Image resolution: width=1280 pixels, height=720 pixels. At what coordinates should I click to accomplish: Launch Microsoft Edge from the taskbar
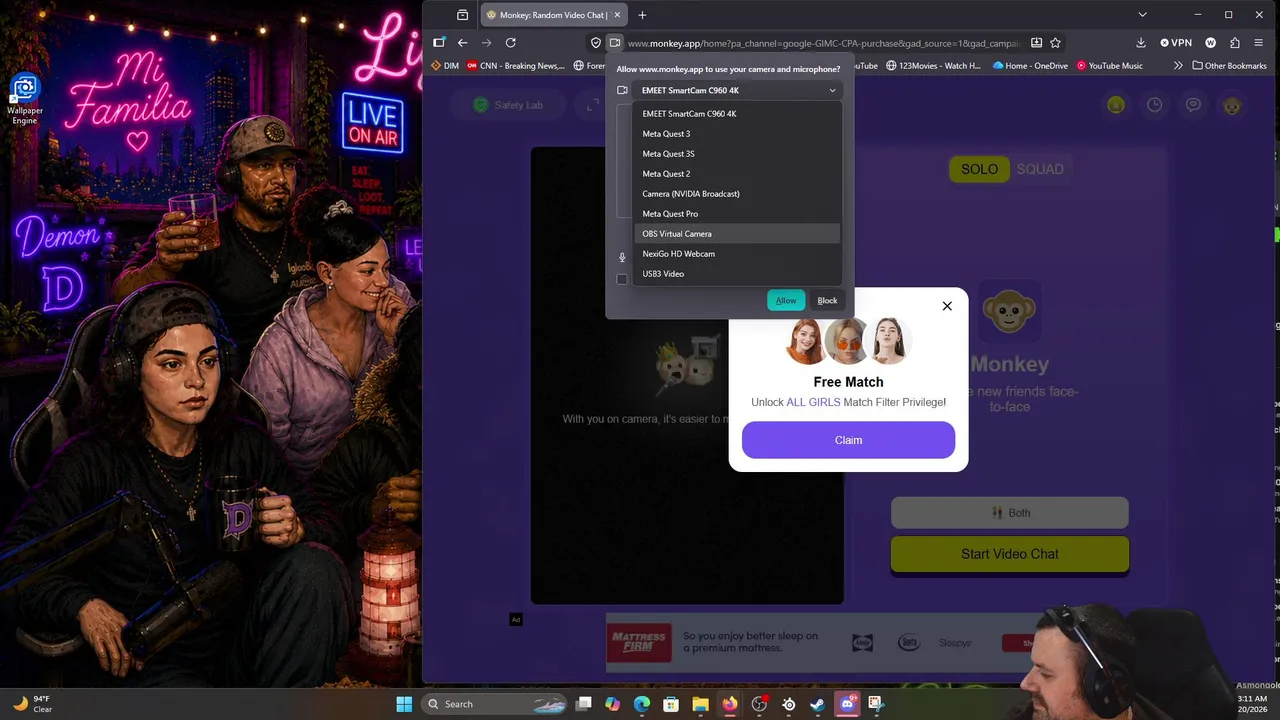tap(642, 704)
